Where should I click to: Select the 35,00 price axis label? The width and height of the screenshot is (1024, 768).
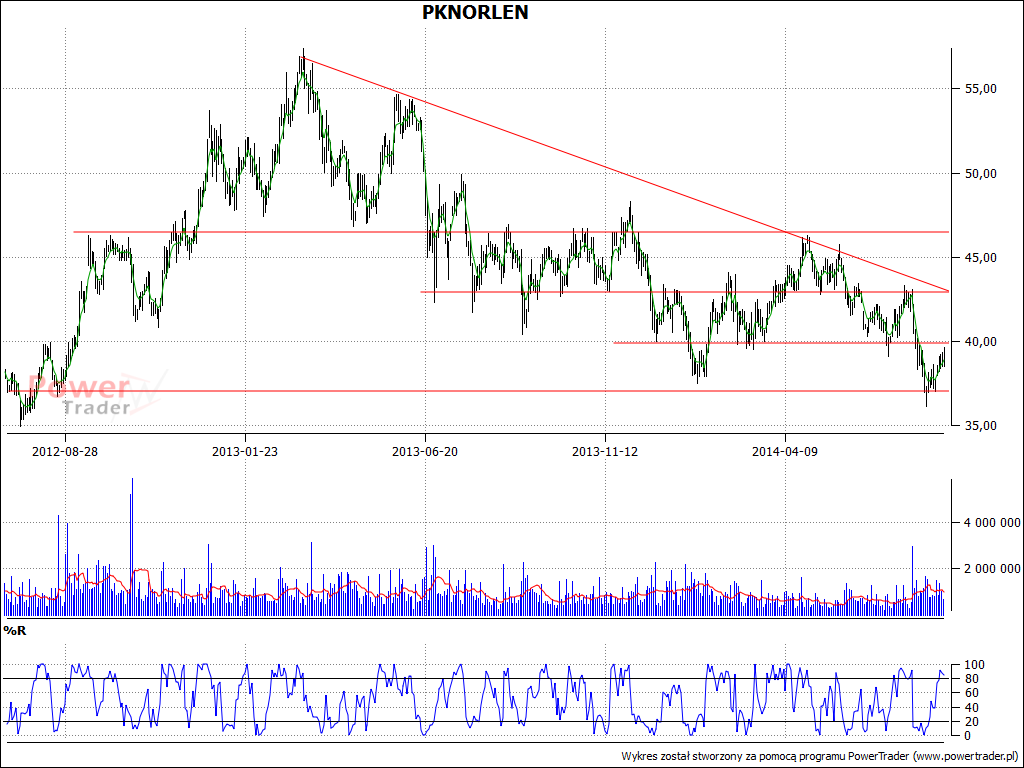tap(980, 426)
